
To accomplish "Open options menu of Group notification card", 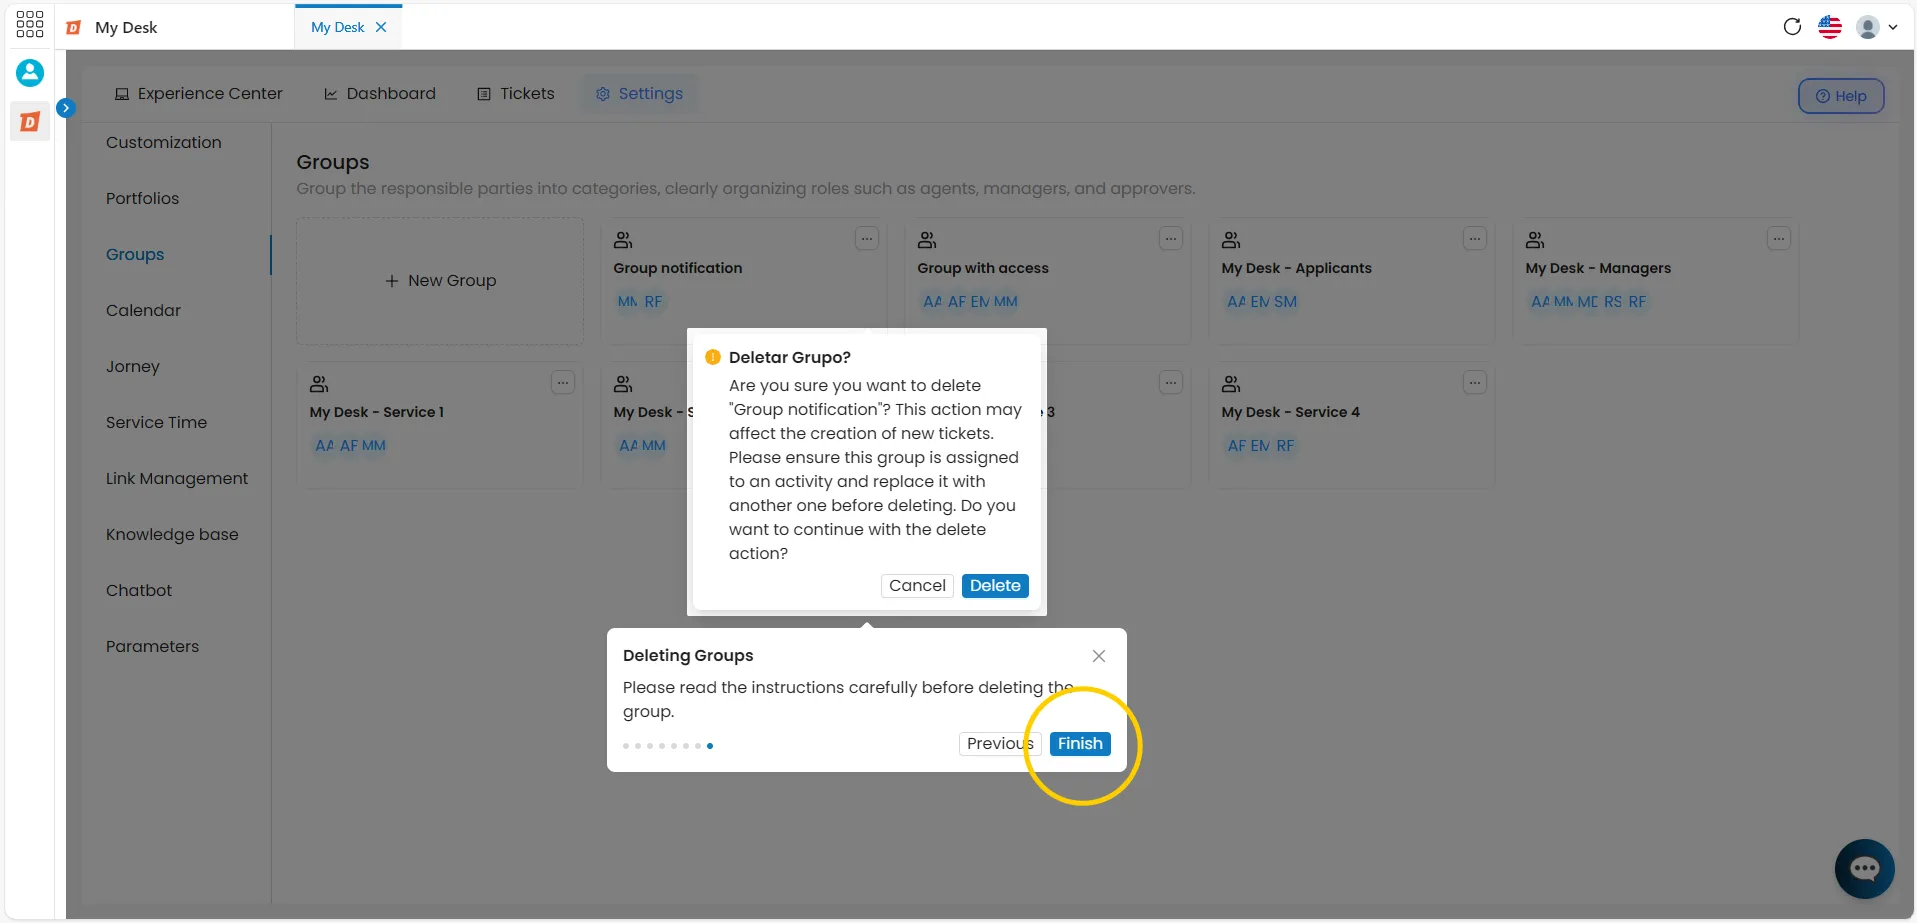I will [867, 239].
